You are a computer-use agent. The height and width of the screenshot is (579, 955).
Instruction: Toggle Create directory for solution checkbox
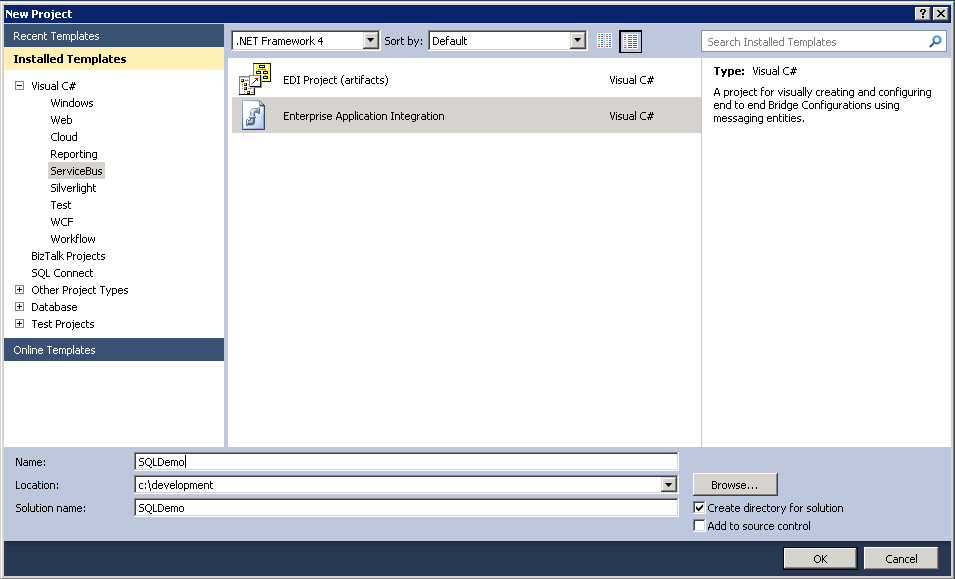click(x=699, y=508)
